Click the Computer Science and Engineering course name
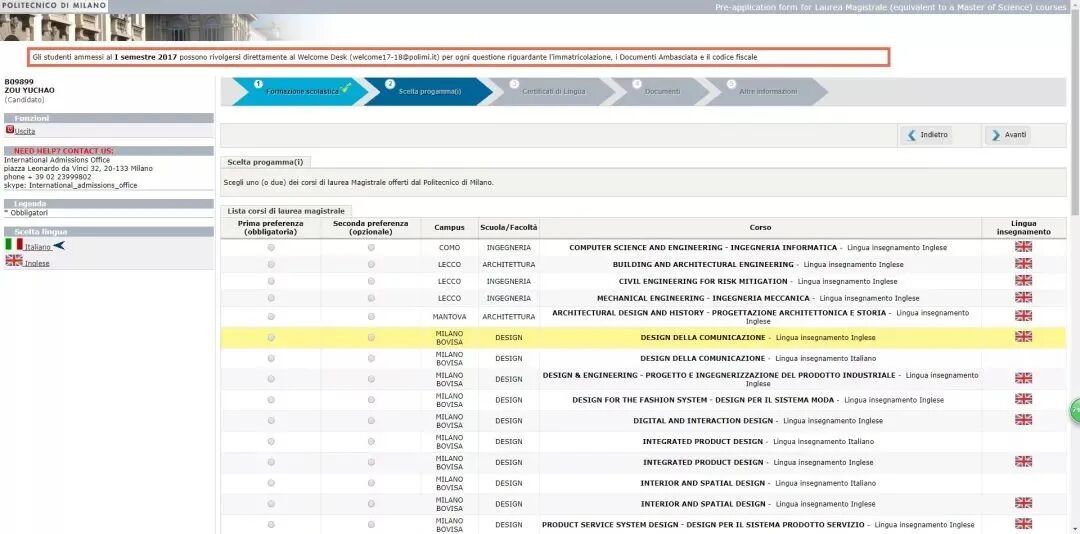The image size is (1080, 534). [x=703, y=247]
